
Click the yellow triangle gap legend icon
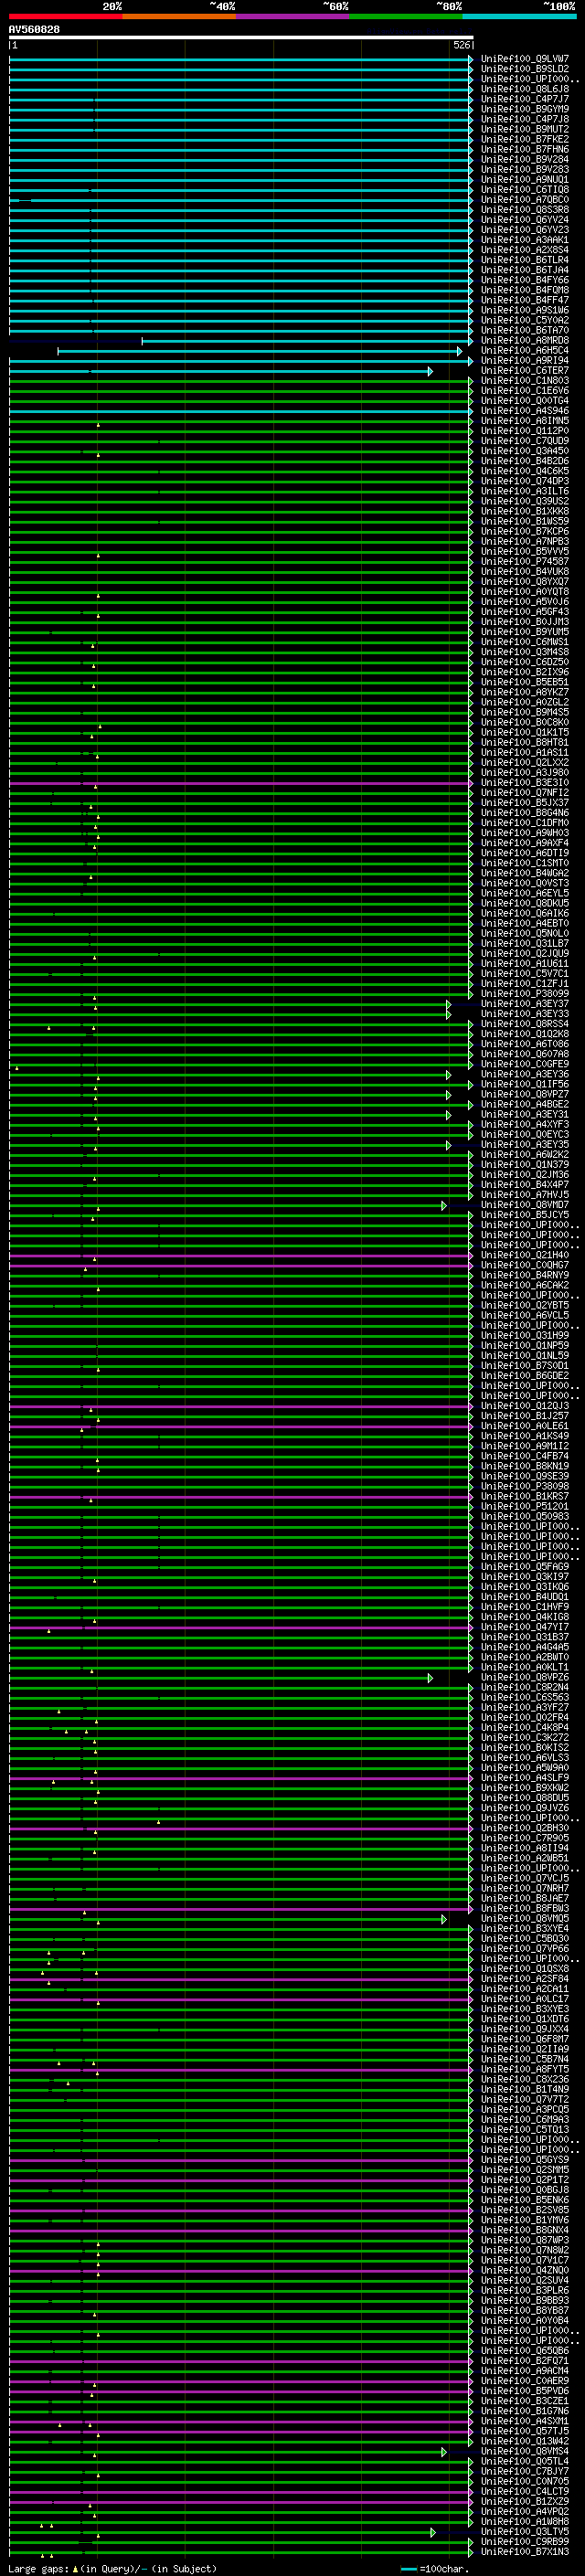pyautogui.click(x=75, y=2569)
